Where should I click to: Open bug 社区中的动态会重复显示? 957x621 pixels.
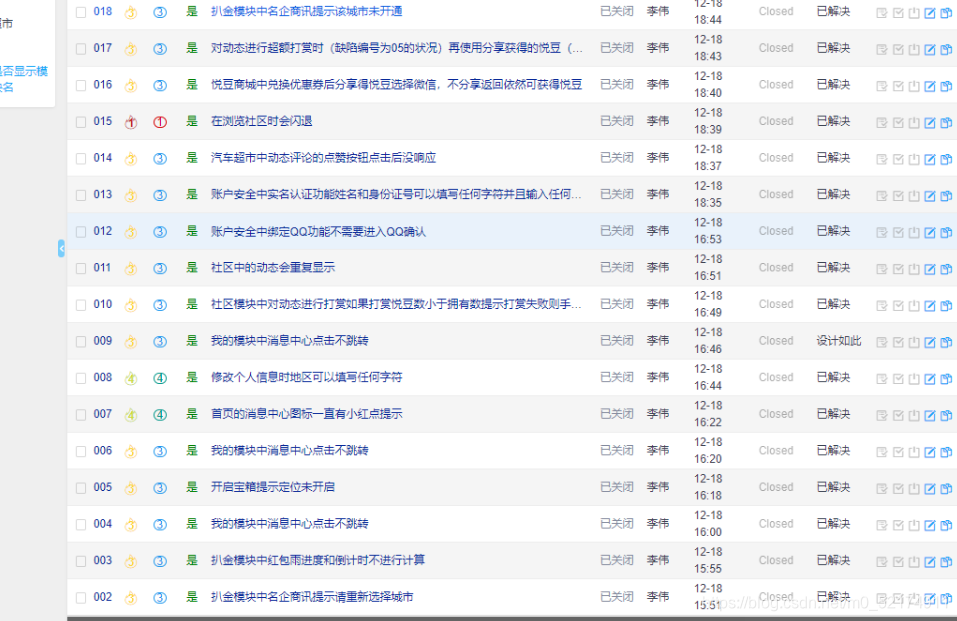tap(273, 267)
